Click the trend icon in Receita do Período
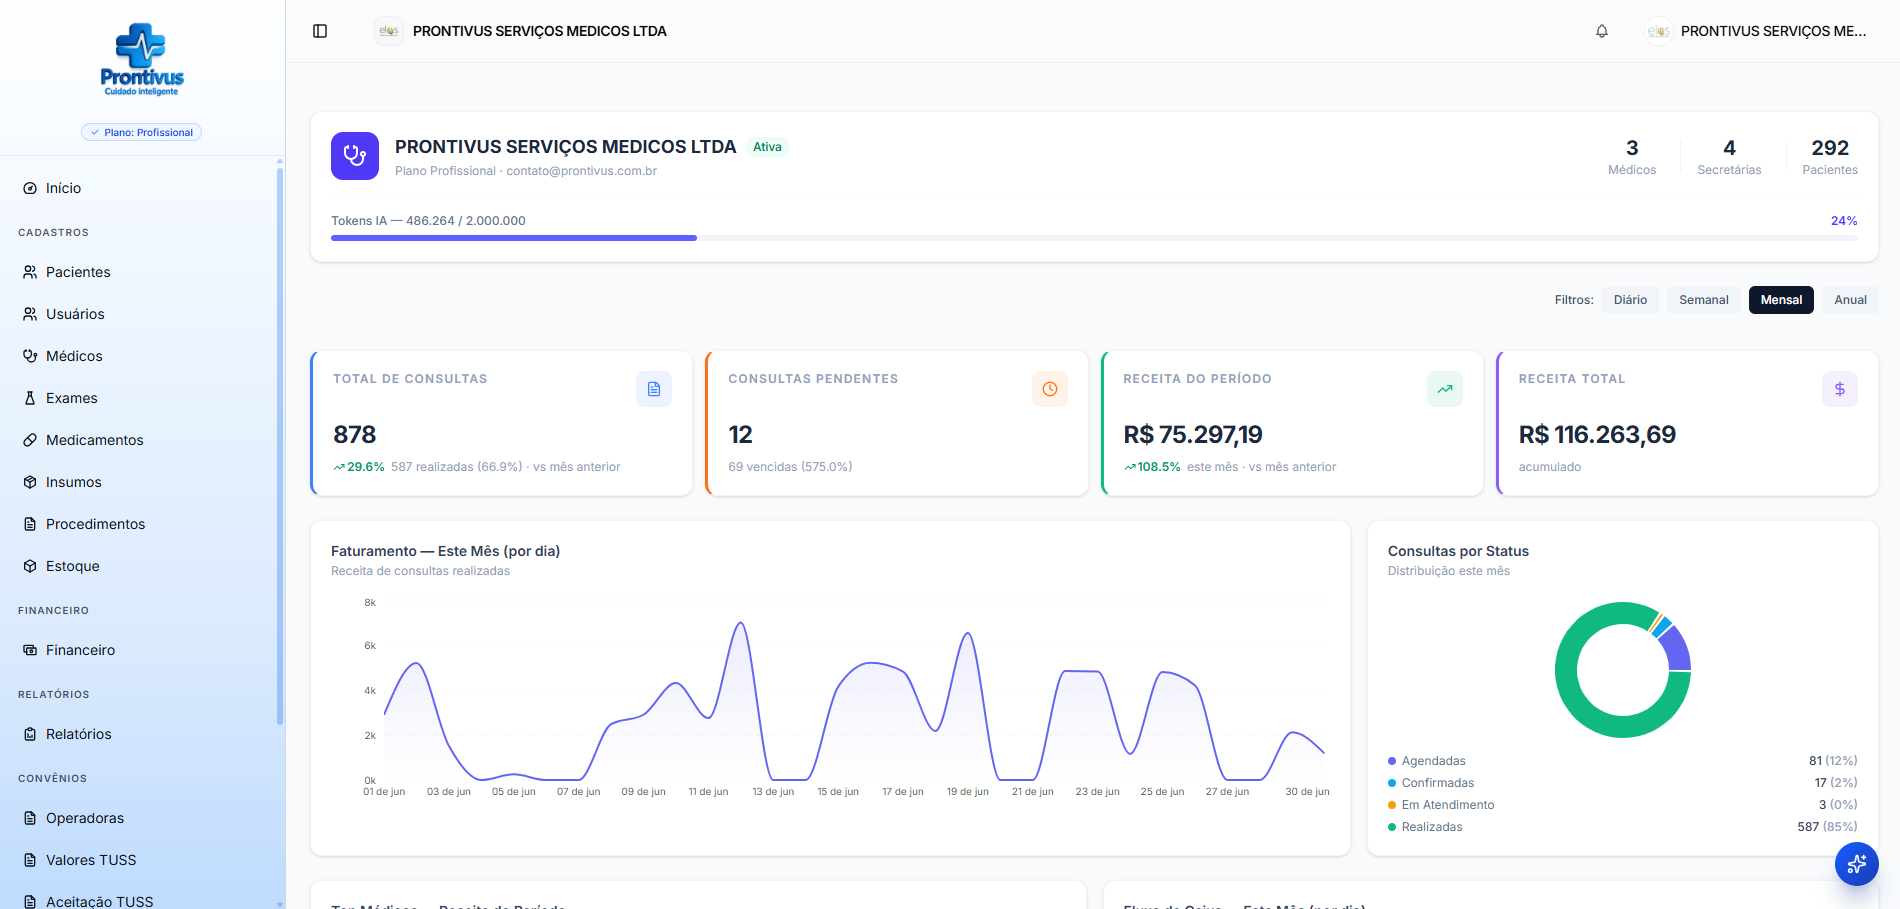Image resolution: width=1900 pixels, height=909 pixels. click(x=1445, y=389)
